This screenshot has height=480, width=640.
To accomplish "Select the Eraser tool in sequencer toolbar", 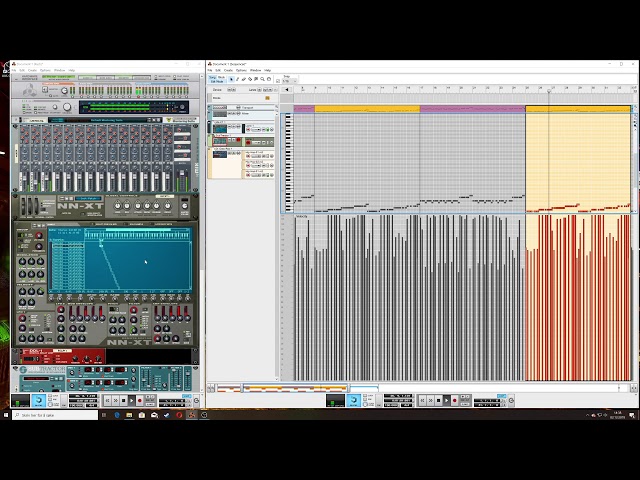I will (x=244, y=79).
